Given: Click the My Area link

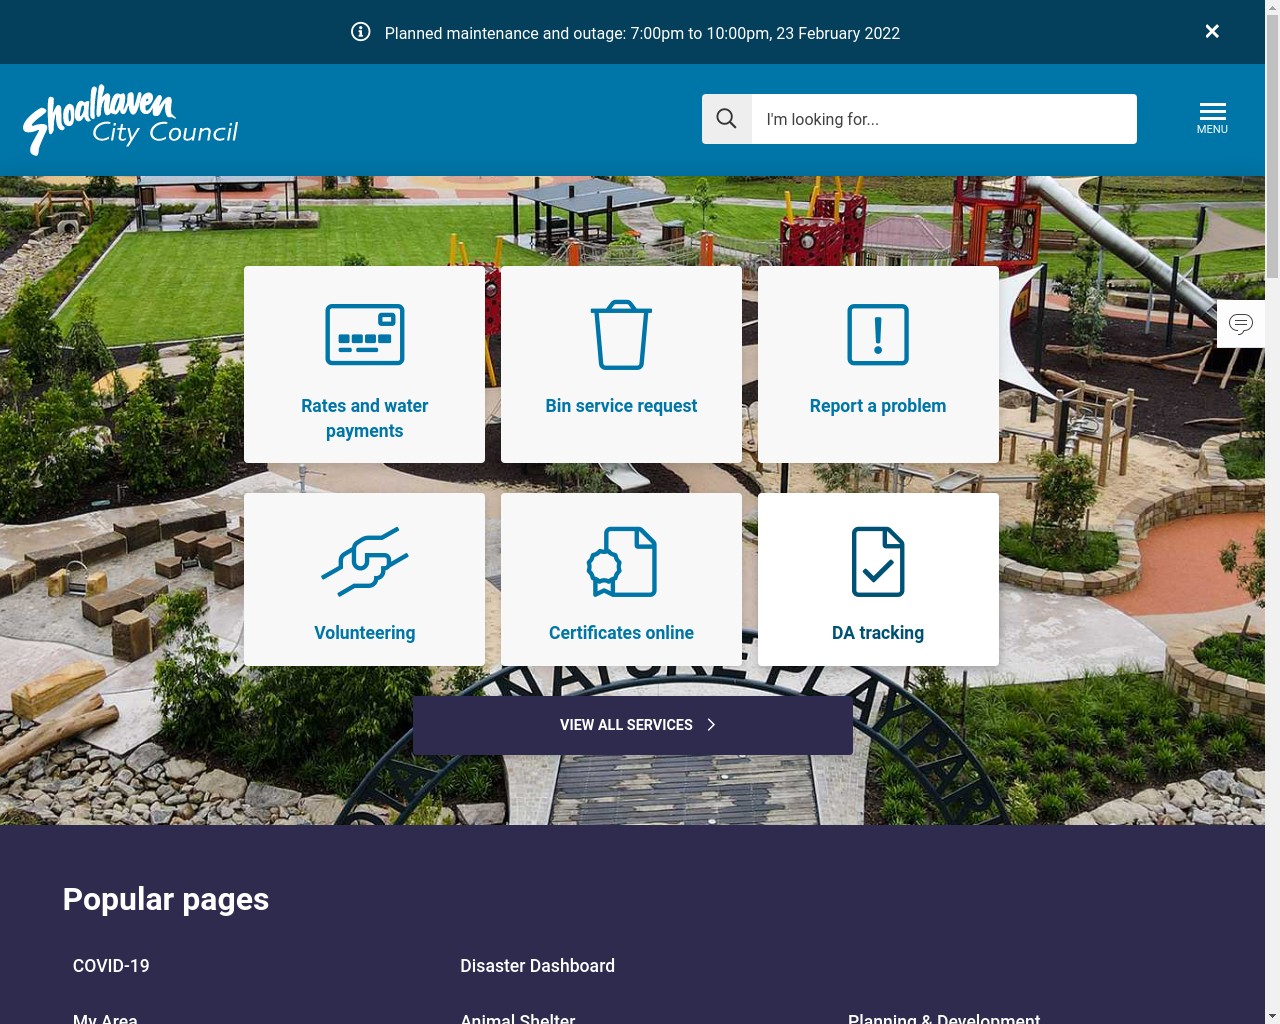Looking at the screenshot, I should tap(105, 1018).
